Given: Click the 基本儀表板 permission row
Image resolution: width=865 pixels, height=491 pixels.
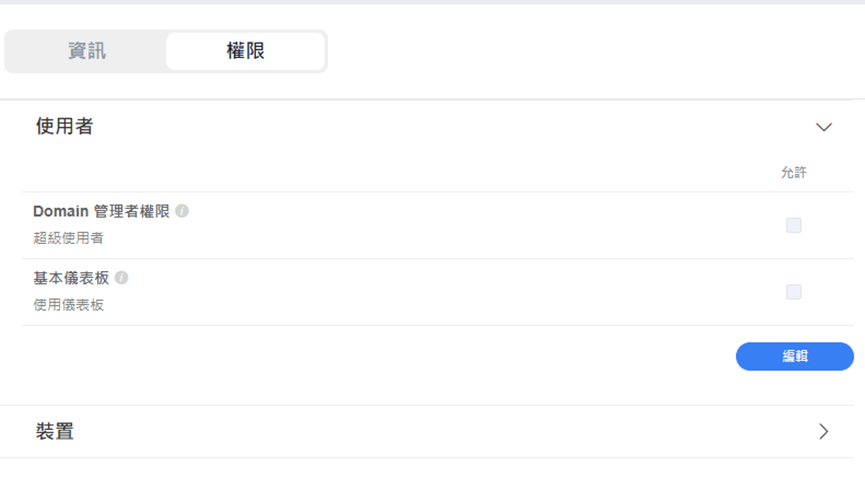Looking at the screenshot, I should tap(438, 292).
